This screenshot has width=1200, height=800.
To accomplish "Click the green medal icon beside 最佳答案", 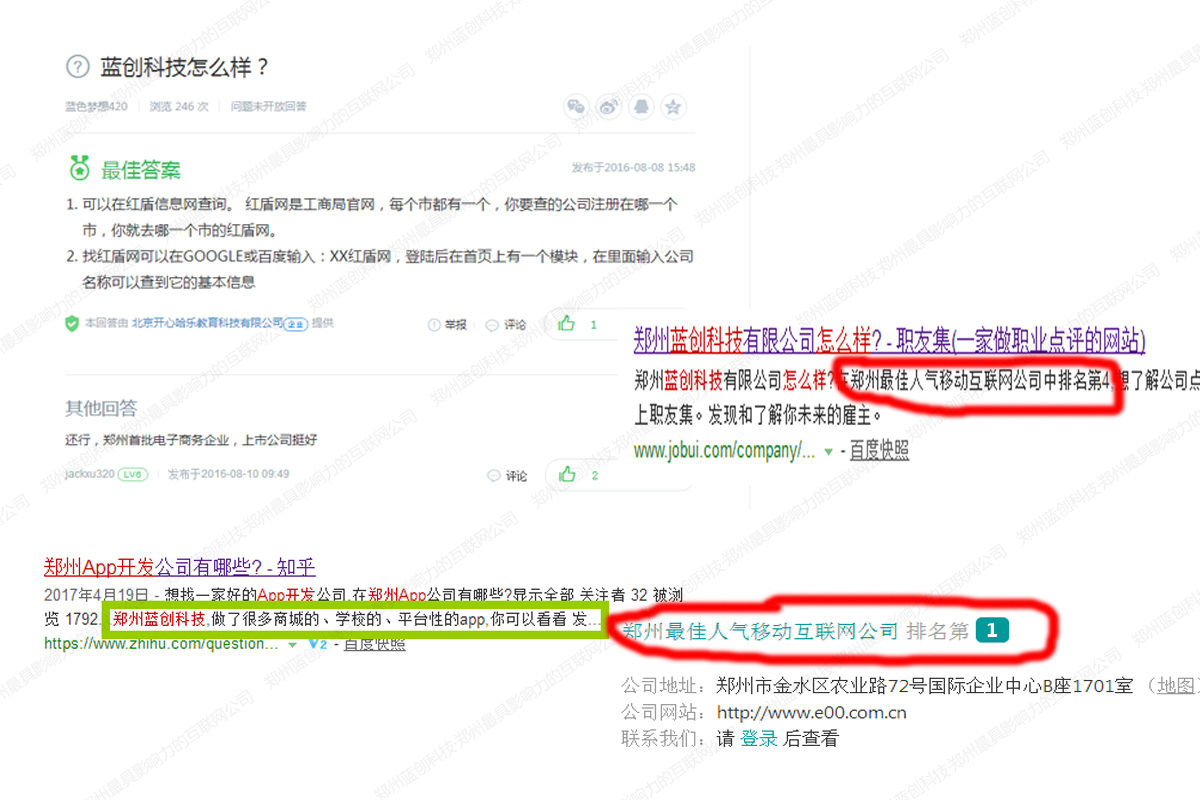I will pyautogui.click(x=80, y=168).
